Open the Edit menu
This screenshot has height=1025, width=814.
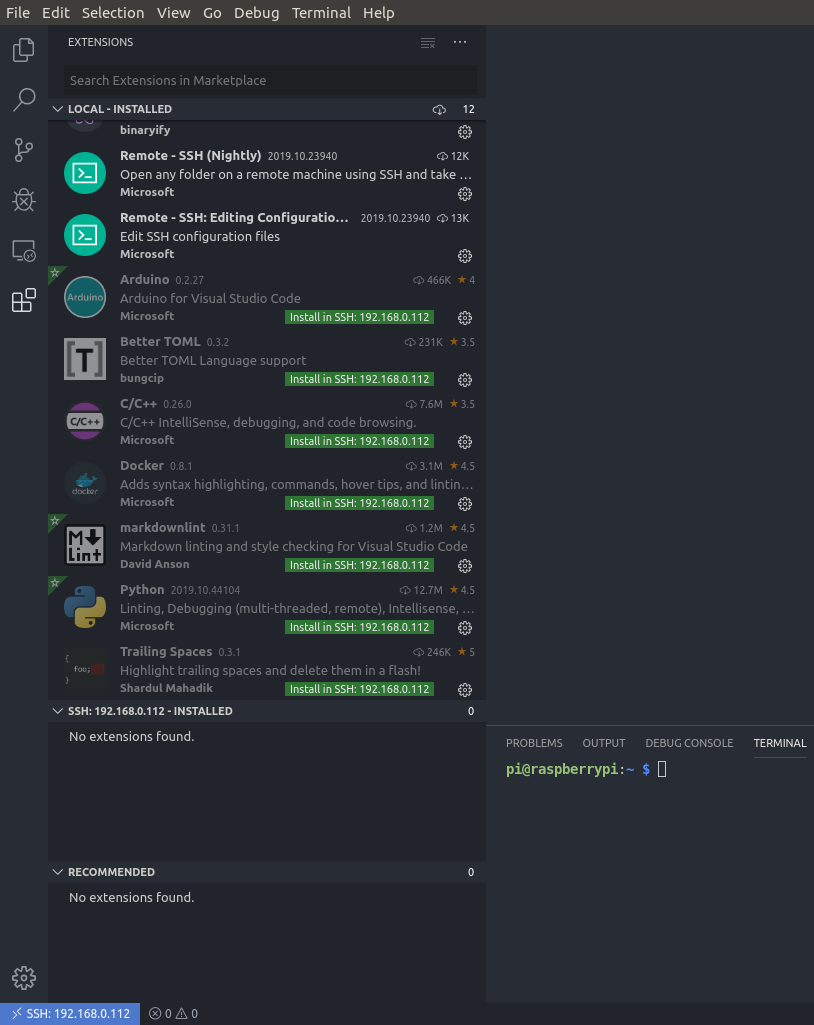(56, 12)
